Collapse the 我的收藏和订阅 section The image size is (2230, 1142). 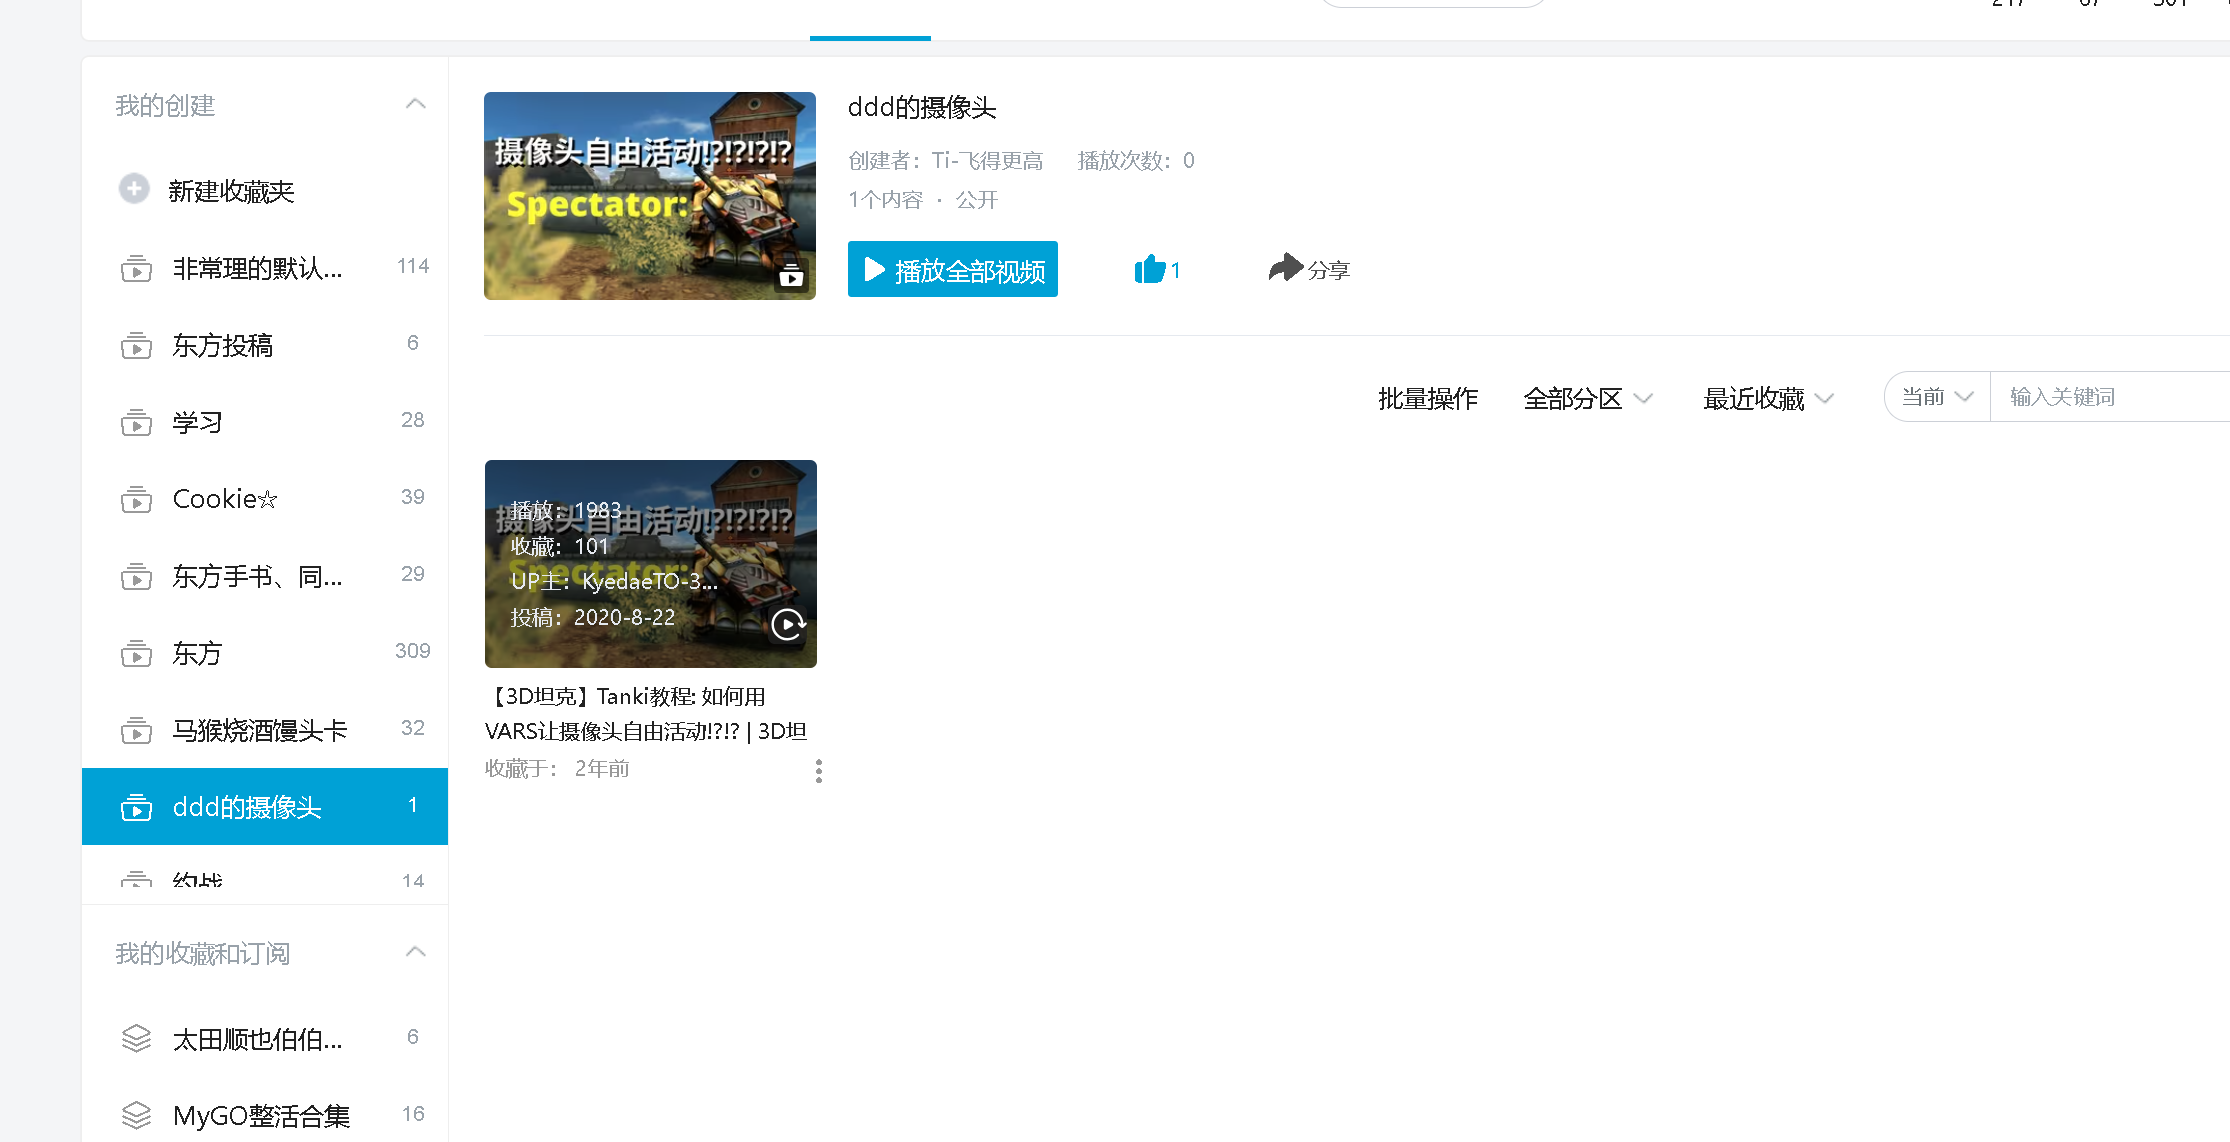click(416, 951)
